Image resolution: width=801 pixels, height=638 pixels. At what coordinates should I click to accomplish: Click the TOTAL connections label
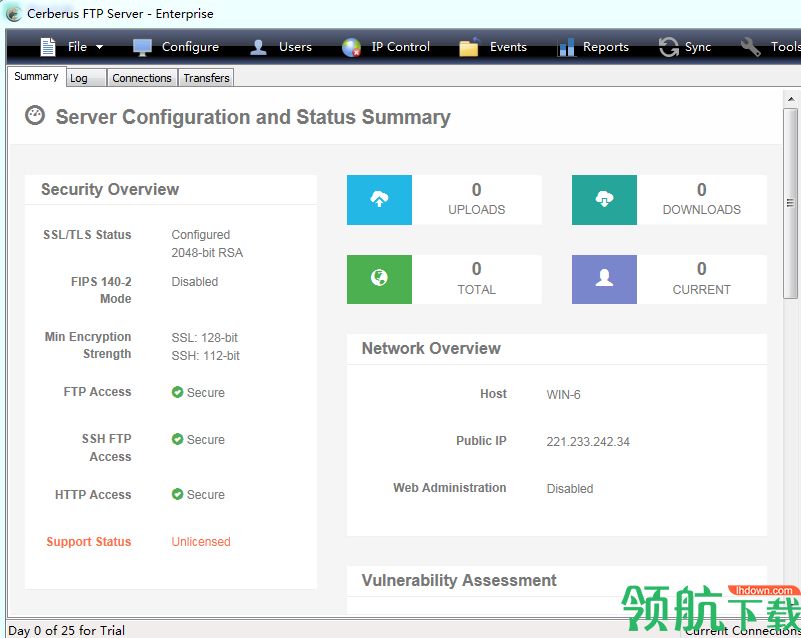click(477, 290)
